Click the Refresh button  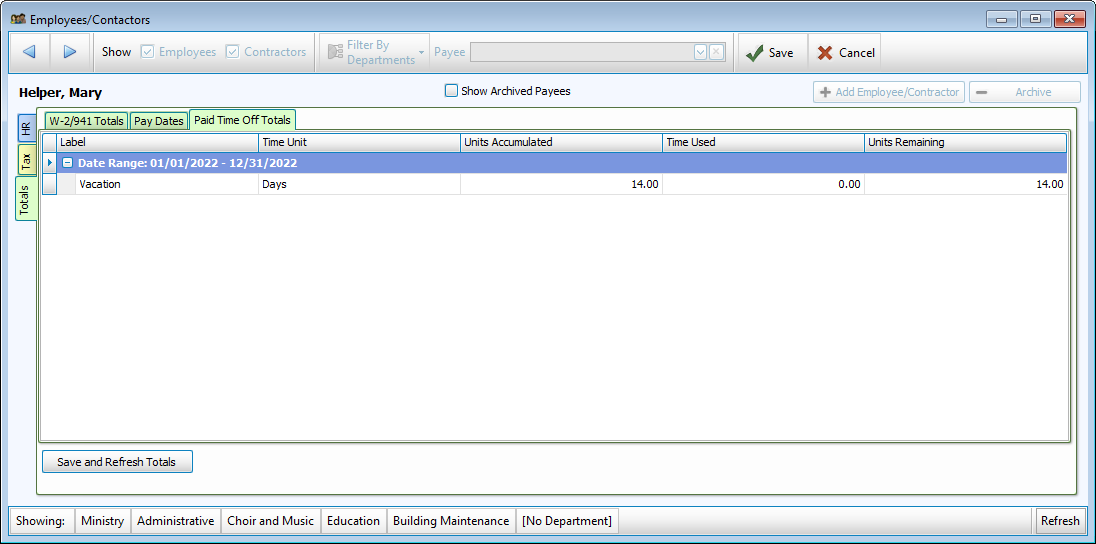[x=1059, y=521]
